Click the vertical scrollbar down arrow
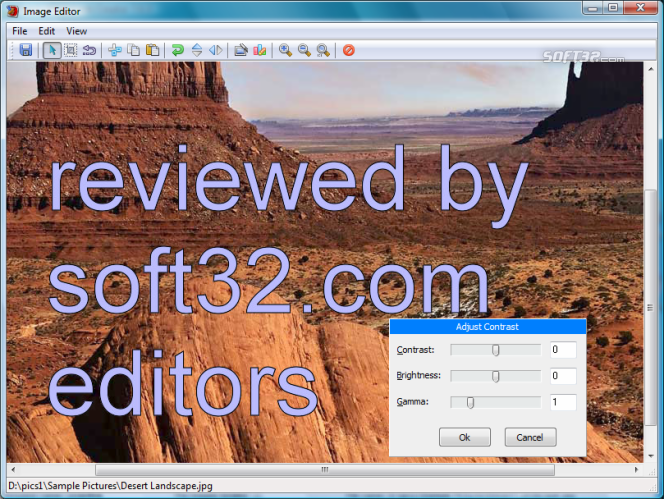Screen dimensions: 664x499 (650, 456)
